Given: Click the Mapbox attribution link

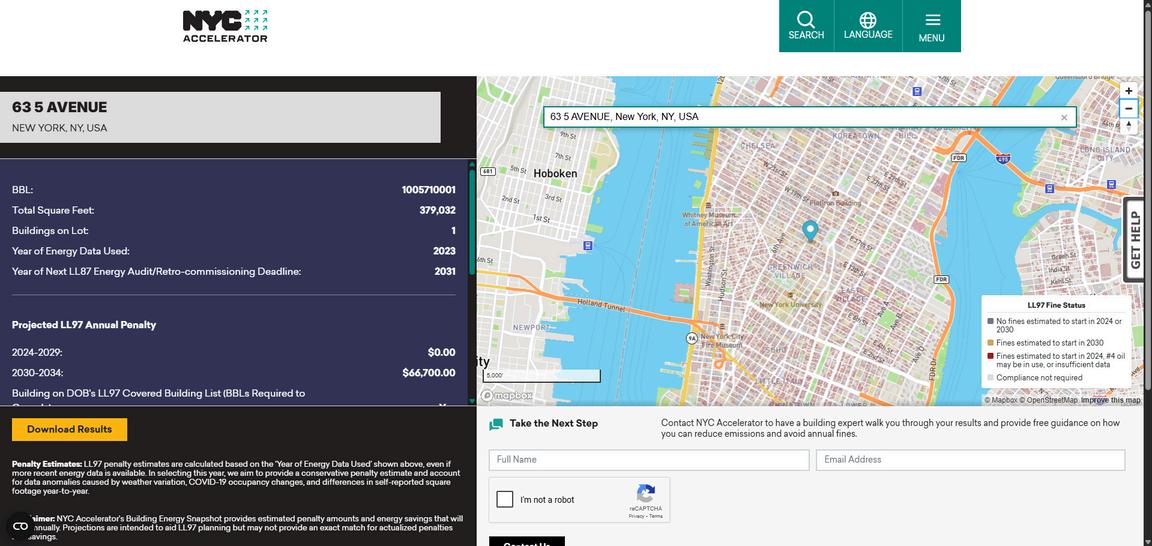Looking at the screenshot, I should 1001,400.
